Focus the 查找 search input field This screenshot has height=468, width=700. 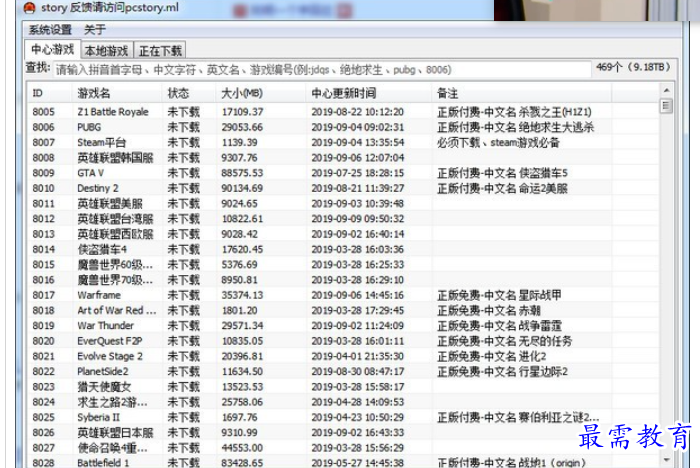coord(322,70)
